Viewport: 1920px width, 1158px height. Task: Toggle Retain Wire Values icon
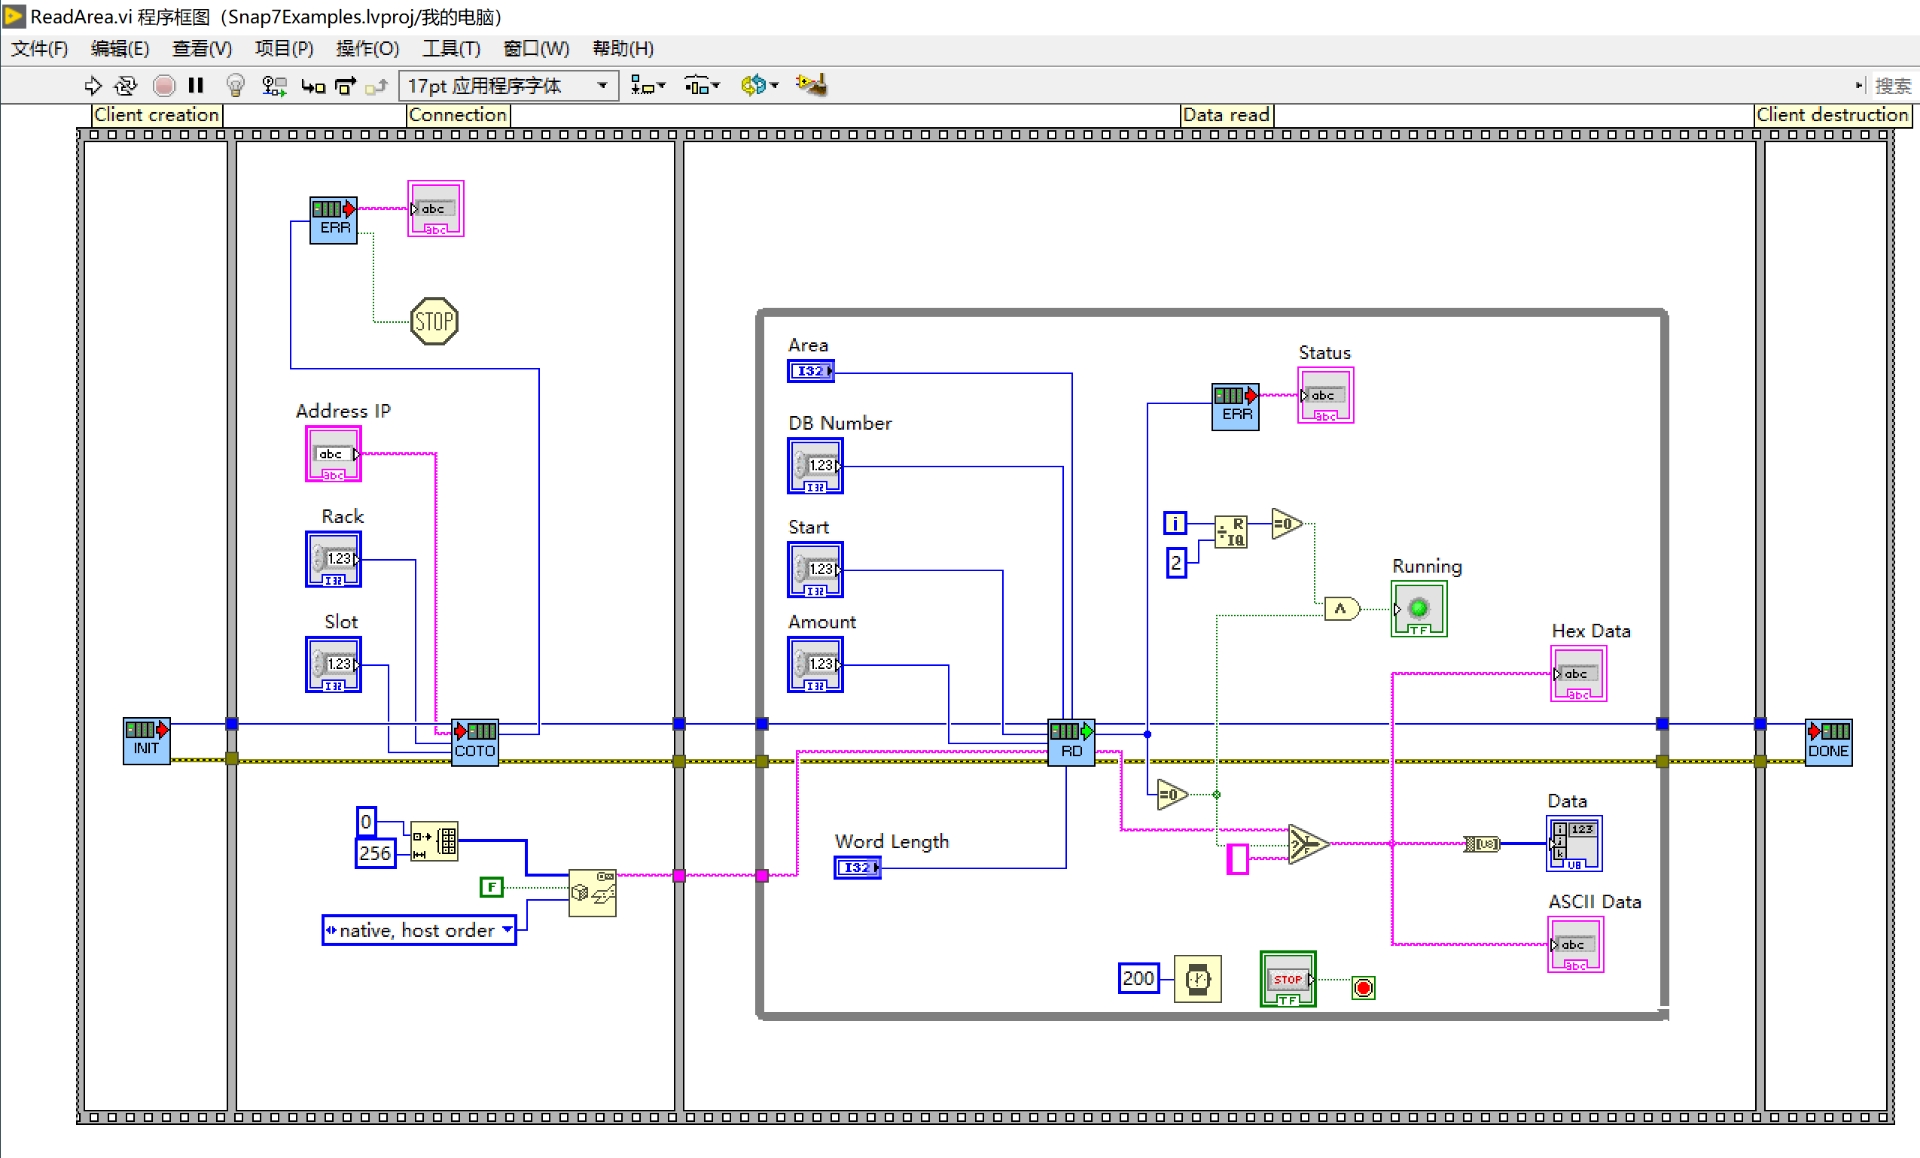click(x=273, y=86)
